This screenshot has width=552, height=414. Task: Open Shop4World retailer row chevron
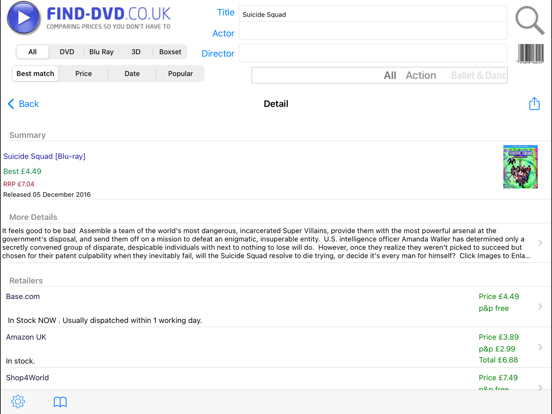coord(540,387)
